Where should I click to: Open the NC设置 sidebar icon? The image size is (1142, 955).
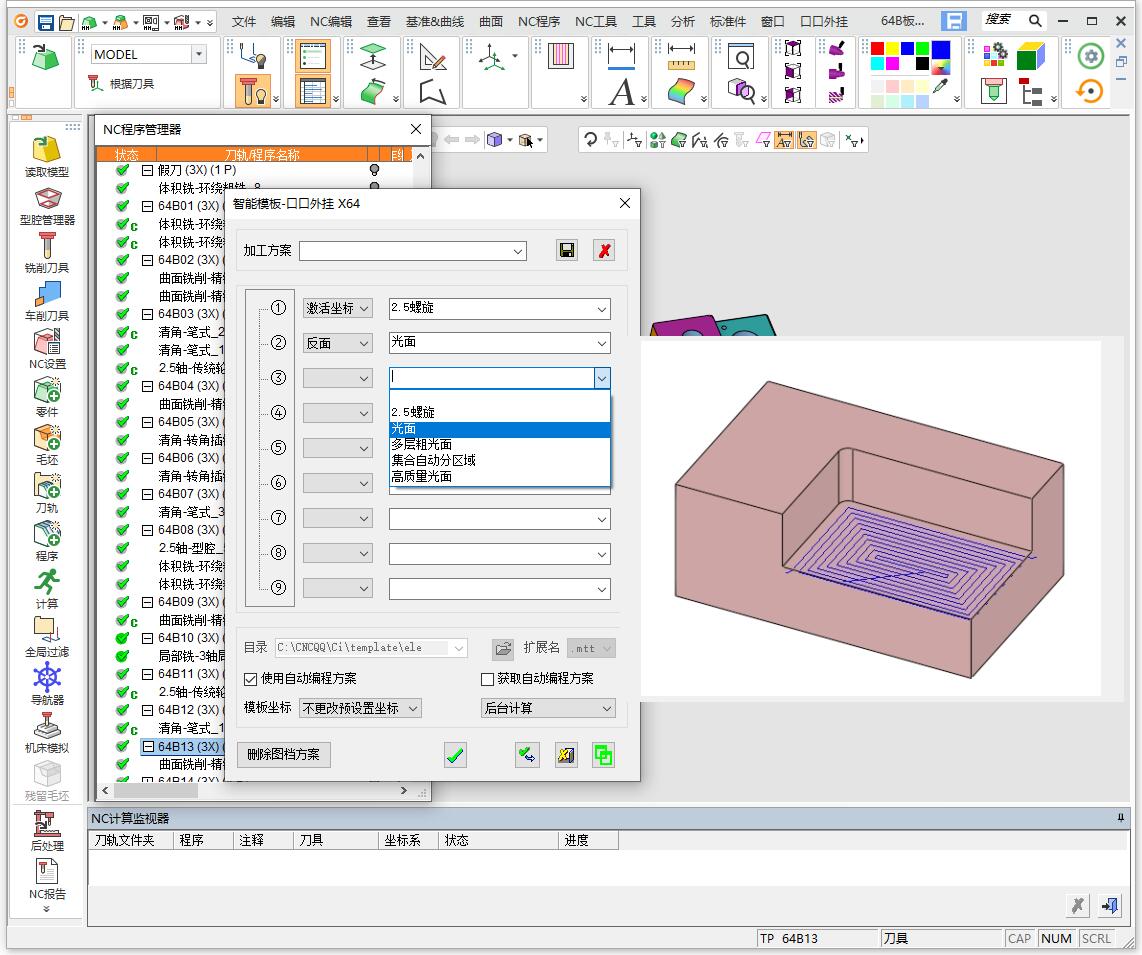47,343
